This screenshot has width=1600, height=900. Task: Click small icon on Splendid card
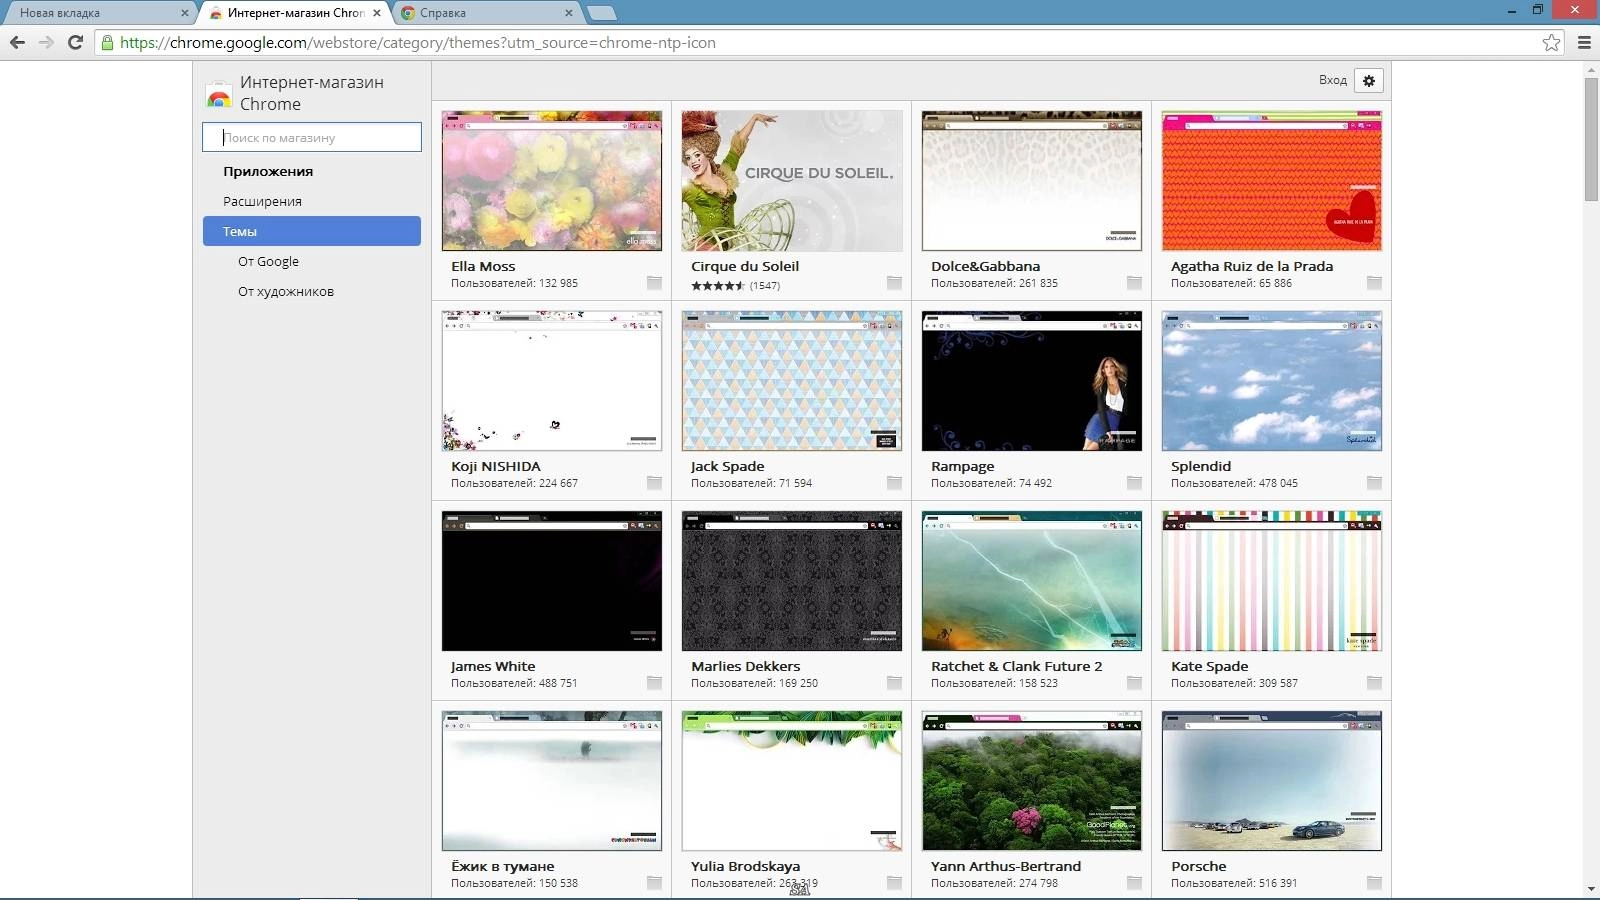click(1374, 483)
